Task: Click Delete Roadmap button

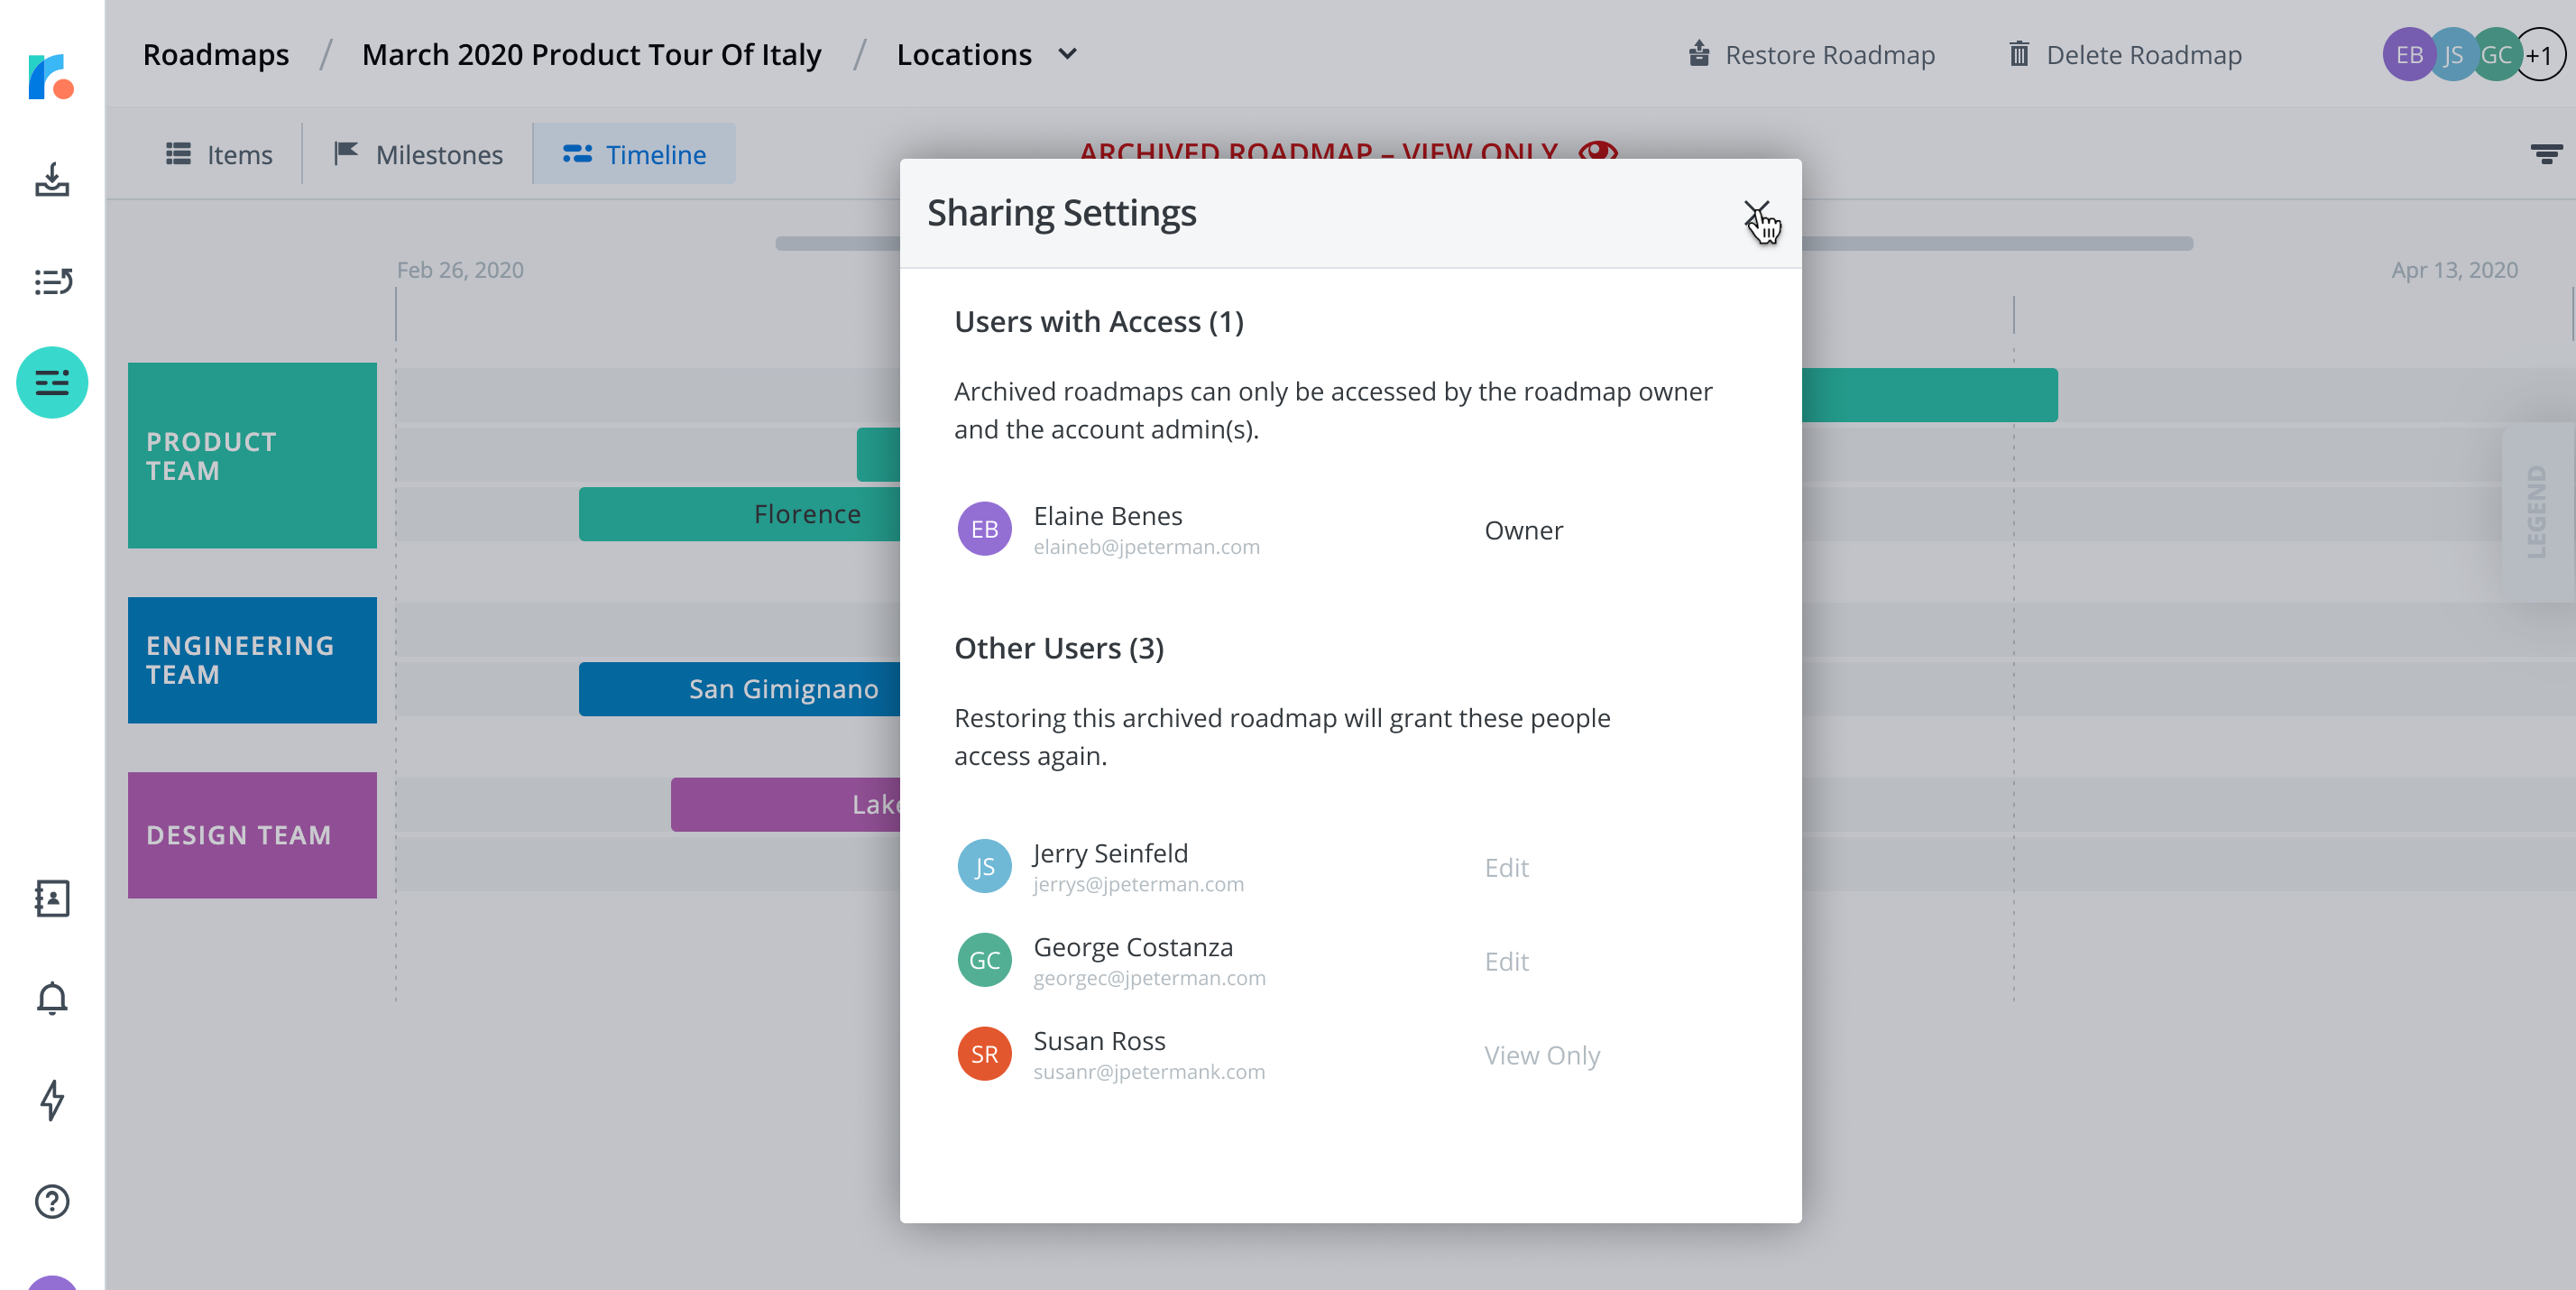Action: 2125,54
